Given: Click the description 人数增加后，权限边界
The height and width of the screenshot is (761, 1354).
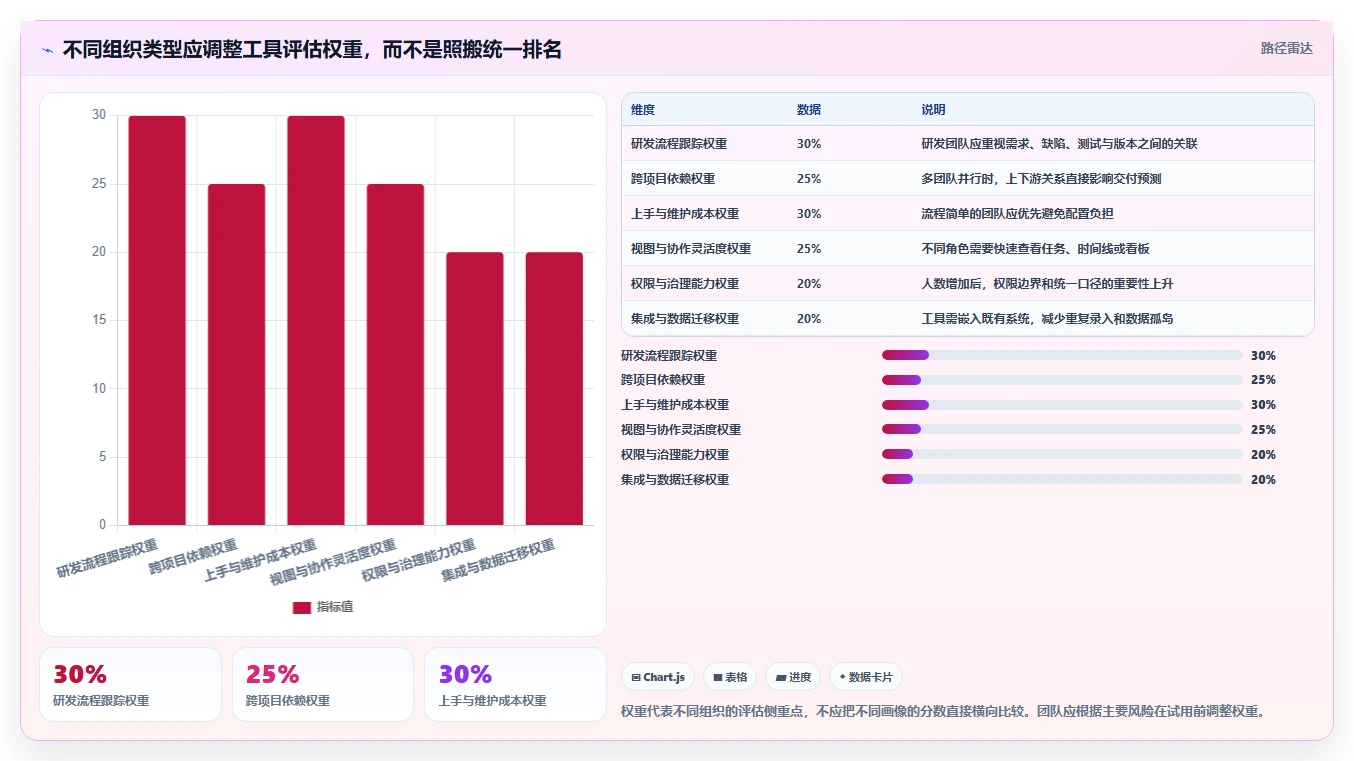Looking at the screenshot, I should (1047, 284).
